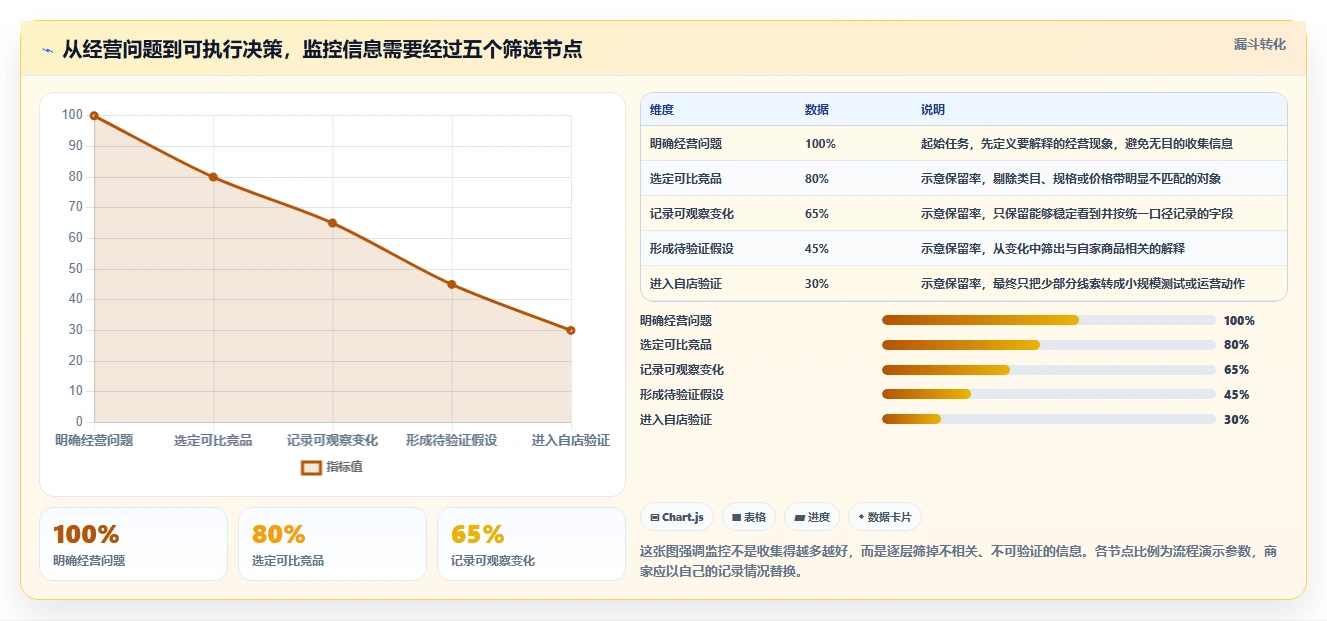1327x621 pixels.
Task: Click the 维度 table column header
Action: point(662,110)
